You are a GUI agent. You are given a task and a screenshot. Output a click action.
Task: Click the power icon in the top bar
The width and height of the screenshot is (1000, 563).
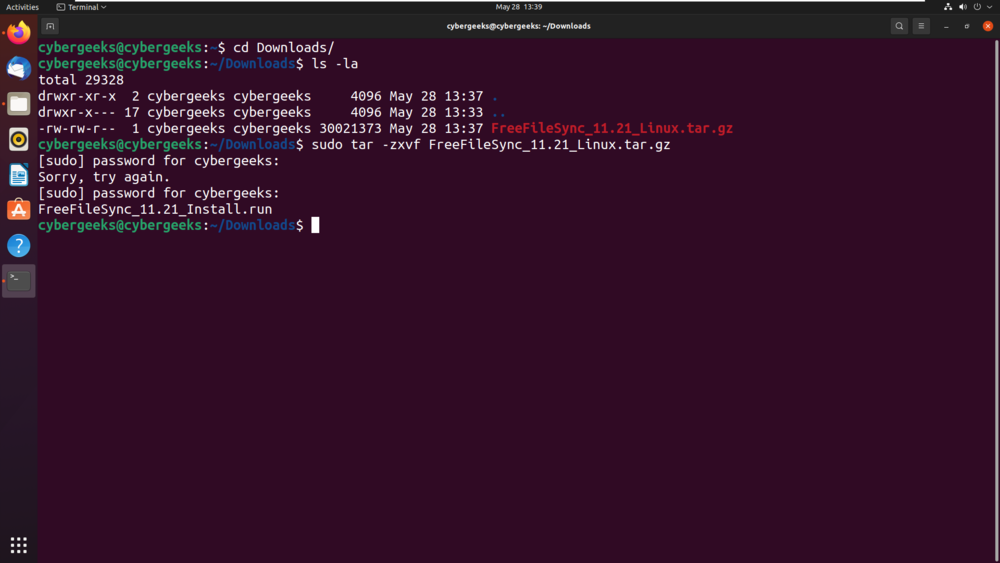[x=977, y=7]
